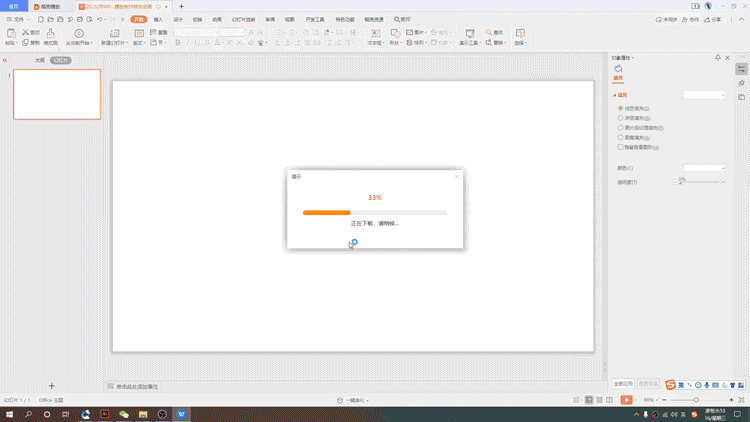The height and width of the screenshot is (422, 750).
Task: Switch to Reading view
Action: [609, 400]
